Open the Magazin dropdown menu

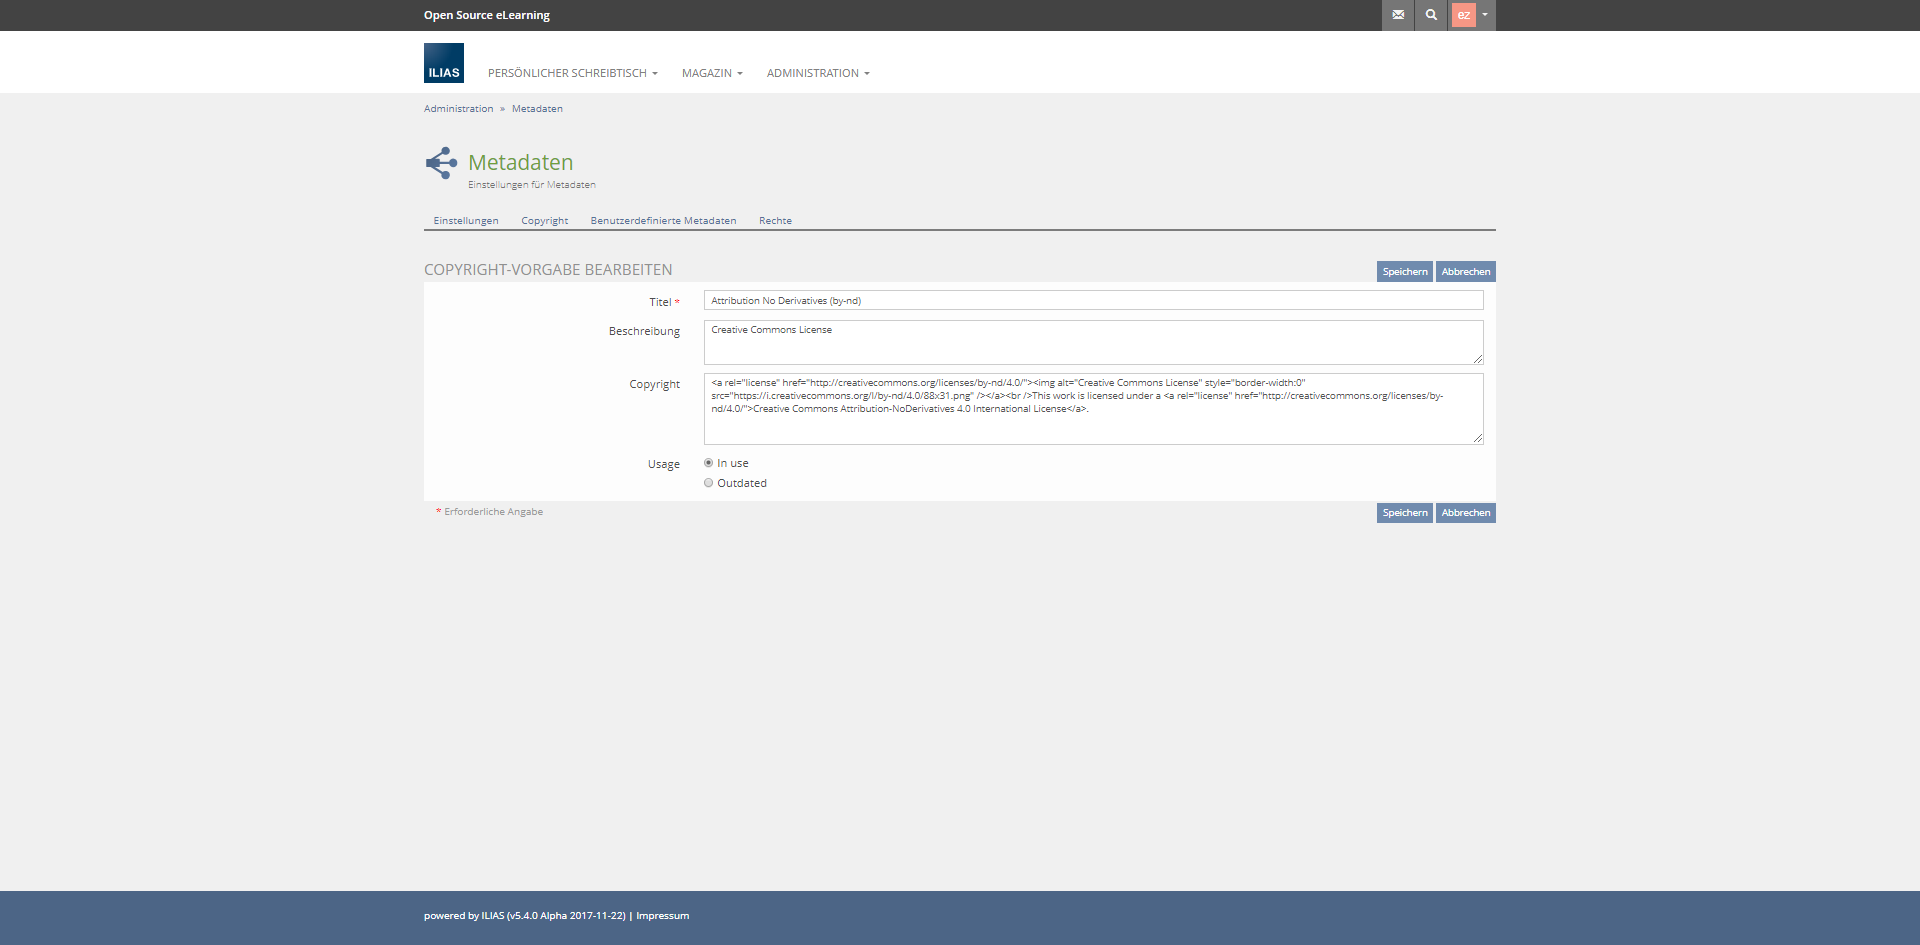coord(712,73)
